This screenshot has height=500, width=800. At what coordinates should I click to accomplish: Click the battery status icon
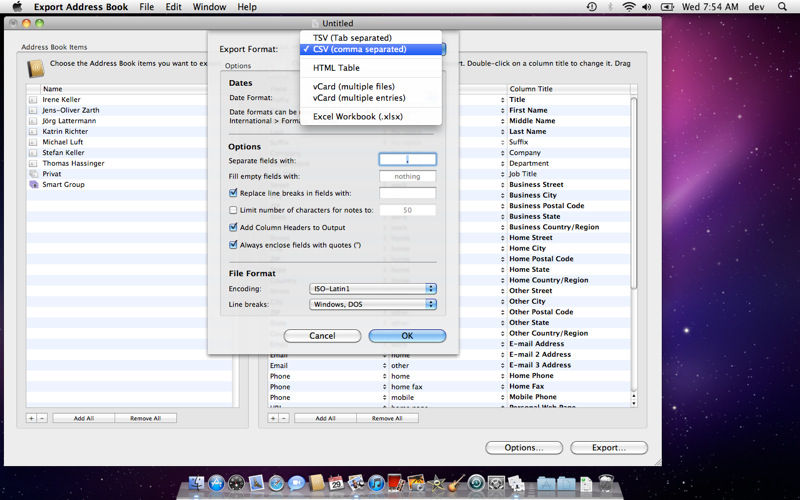(x=667, y=7)
